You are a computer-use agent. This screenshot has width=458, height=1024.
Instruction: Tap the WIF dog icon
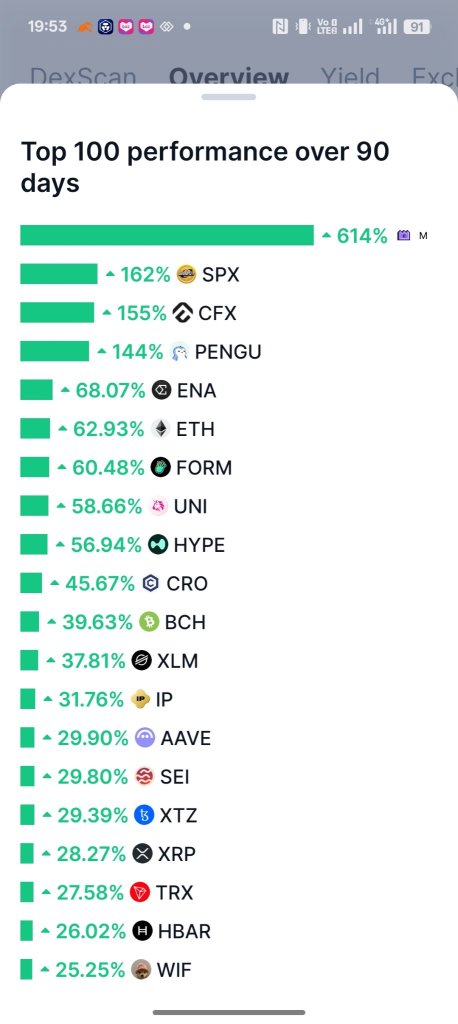[140, 970]
